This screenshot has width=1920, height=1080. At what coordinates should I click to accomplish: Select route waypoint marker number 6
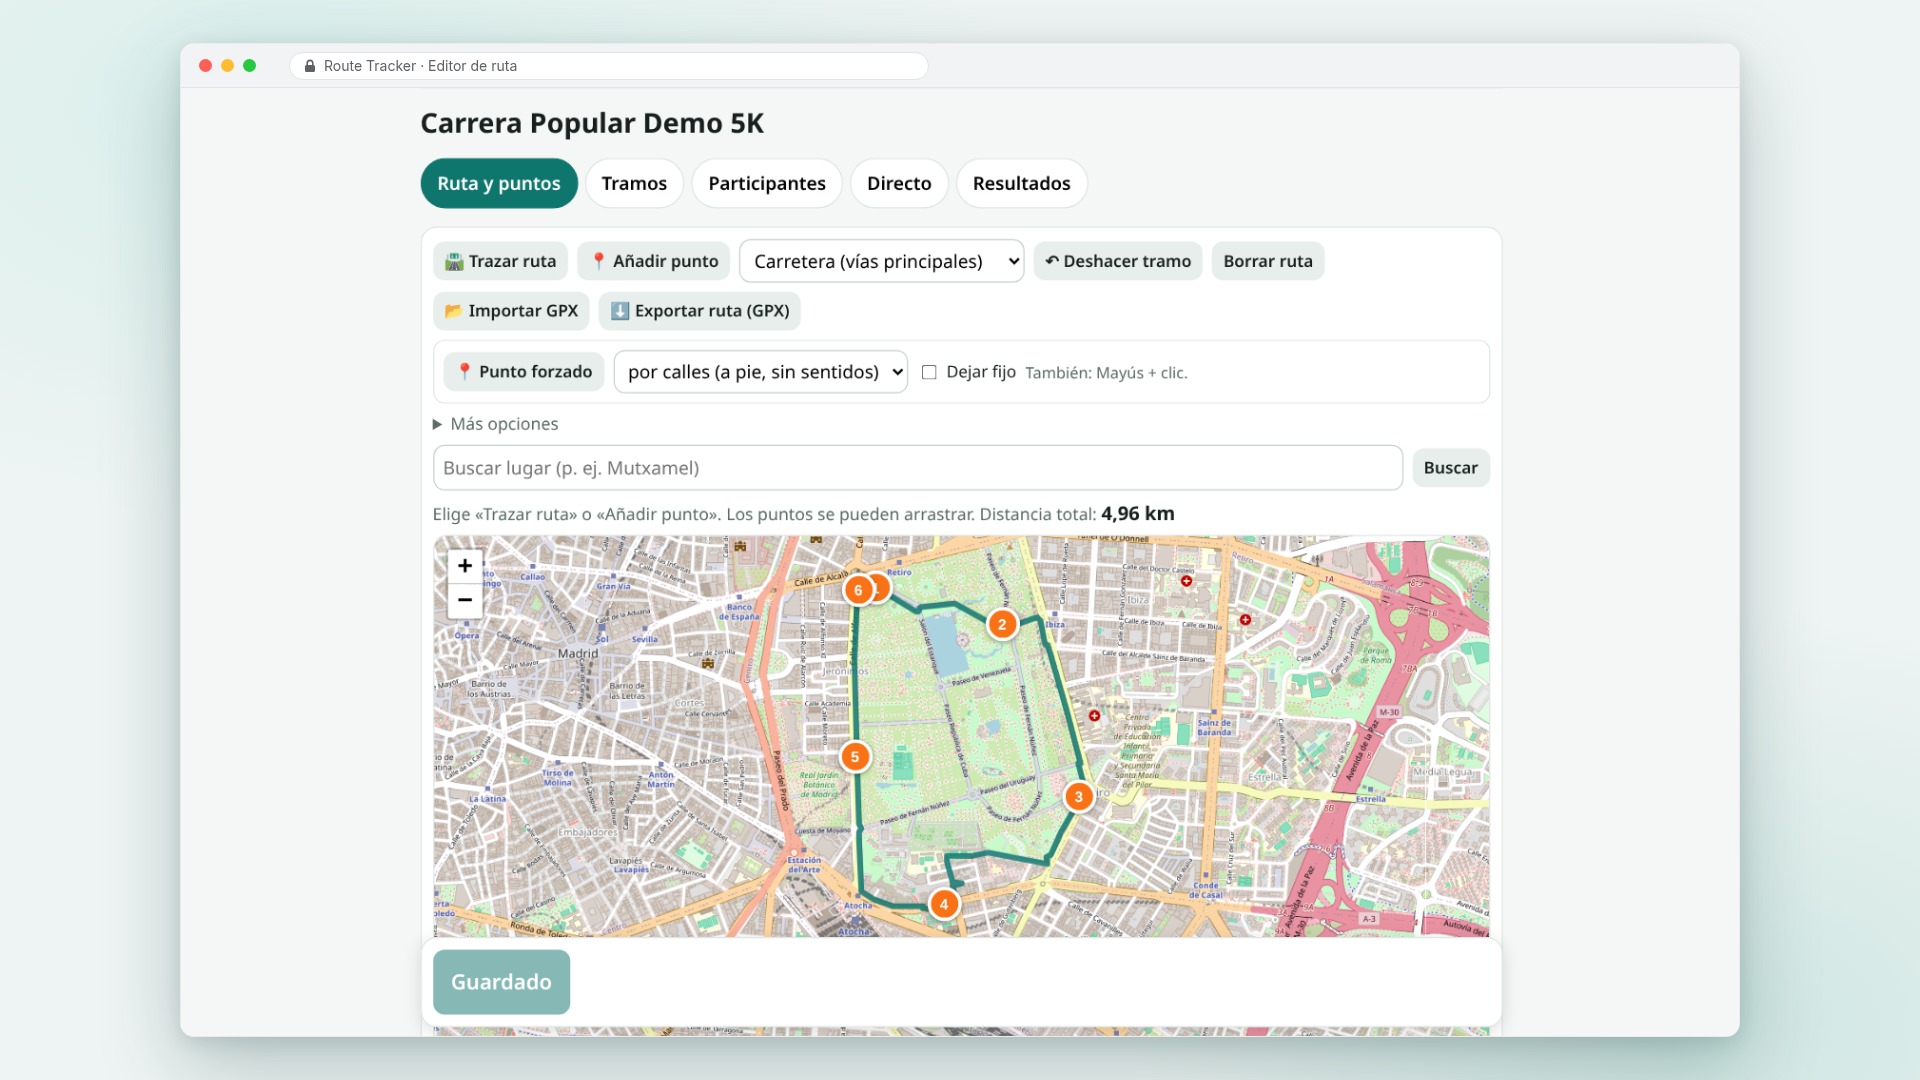click(x=858, y=590)
